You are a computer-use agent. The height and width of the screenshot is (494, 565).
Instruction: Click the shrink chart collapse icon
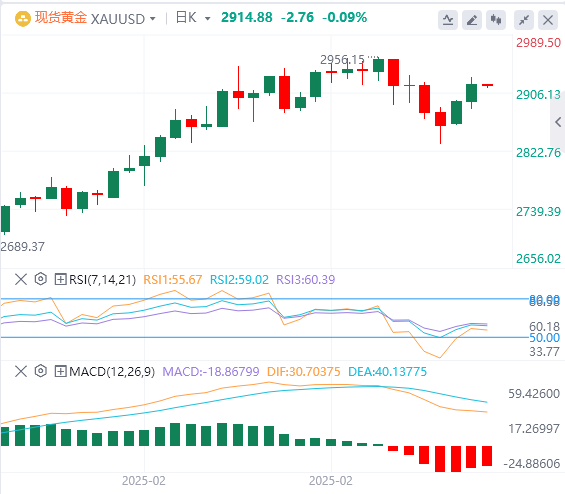(524, 19)
